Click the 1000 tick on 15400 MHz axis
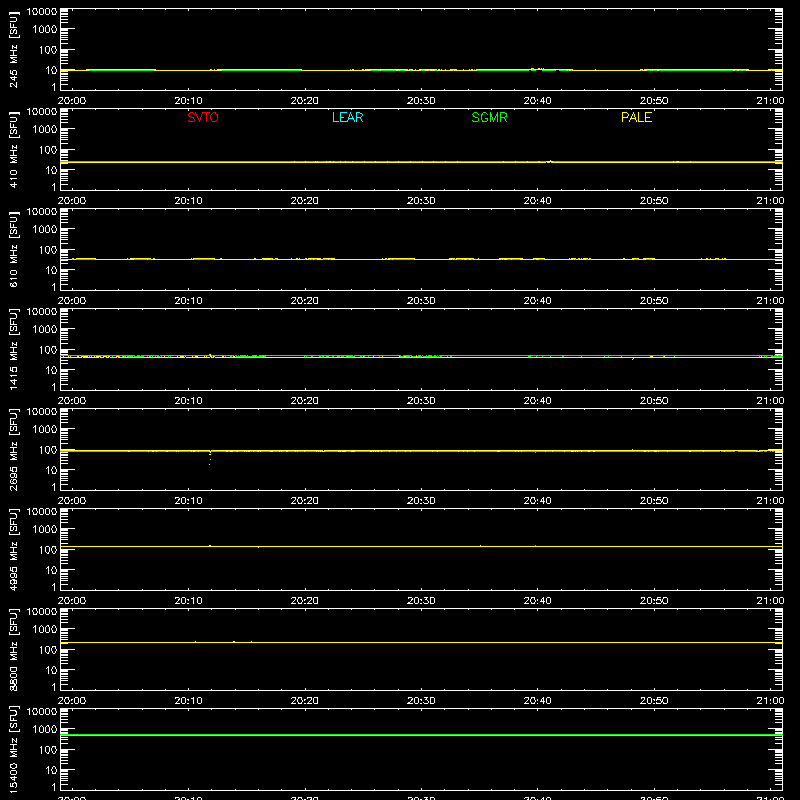The image size is (800, 800). pyautogui.click(x=44, y=730)
